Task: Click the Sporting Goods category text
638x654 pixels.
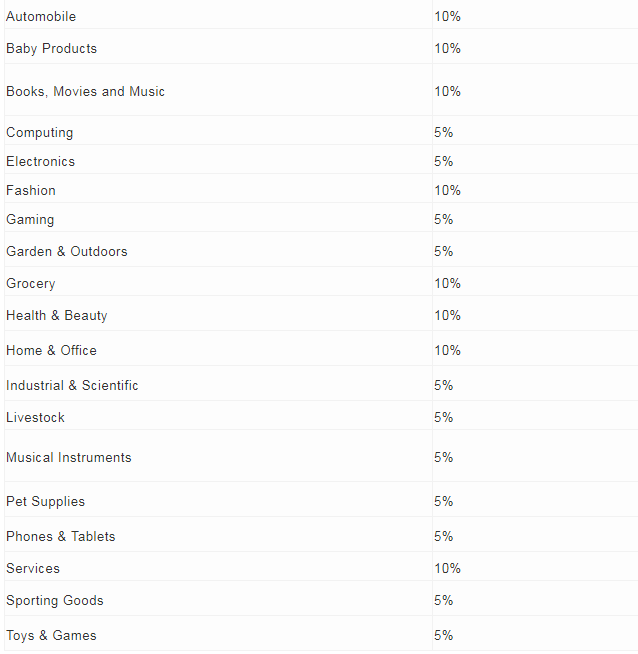Action: pyautogui.click(x=55, y=601)
